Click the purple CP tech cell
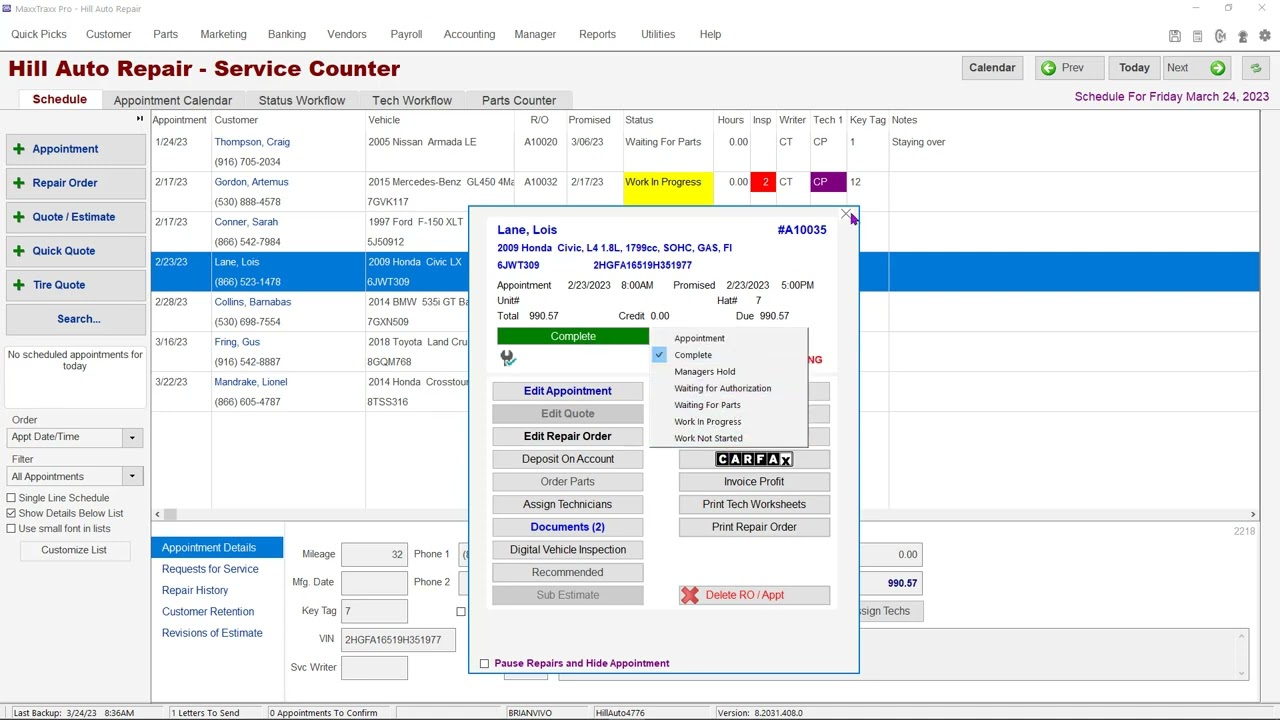 click(x=828, y=182)
